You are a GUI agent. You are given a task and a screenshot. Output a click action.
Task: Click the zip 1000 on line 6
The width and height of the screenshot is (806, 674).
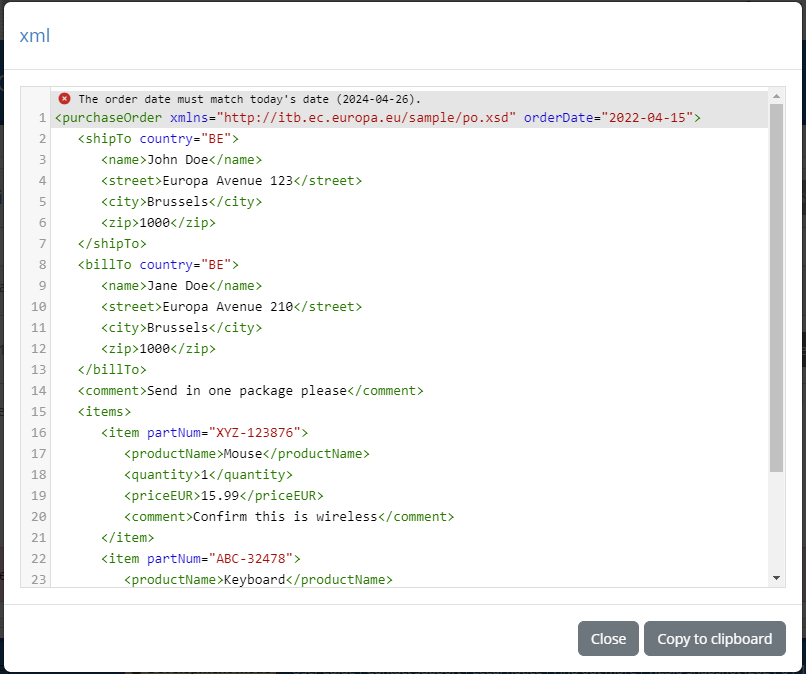click(155, 223)
